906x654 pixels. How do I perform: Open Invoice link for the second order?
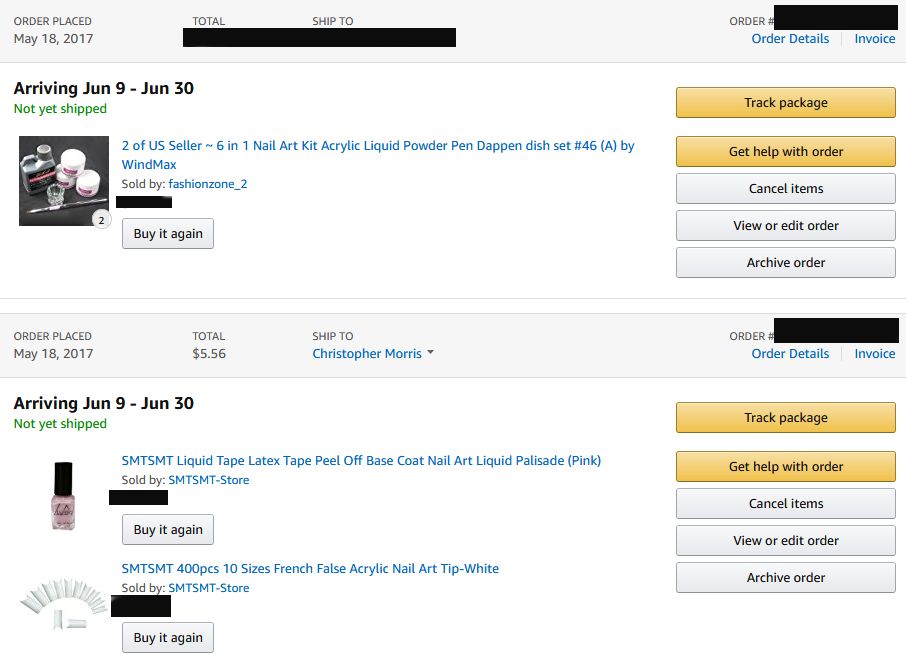tap(874, 354)
